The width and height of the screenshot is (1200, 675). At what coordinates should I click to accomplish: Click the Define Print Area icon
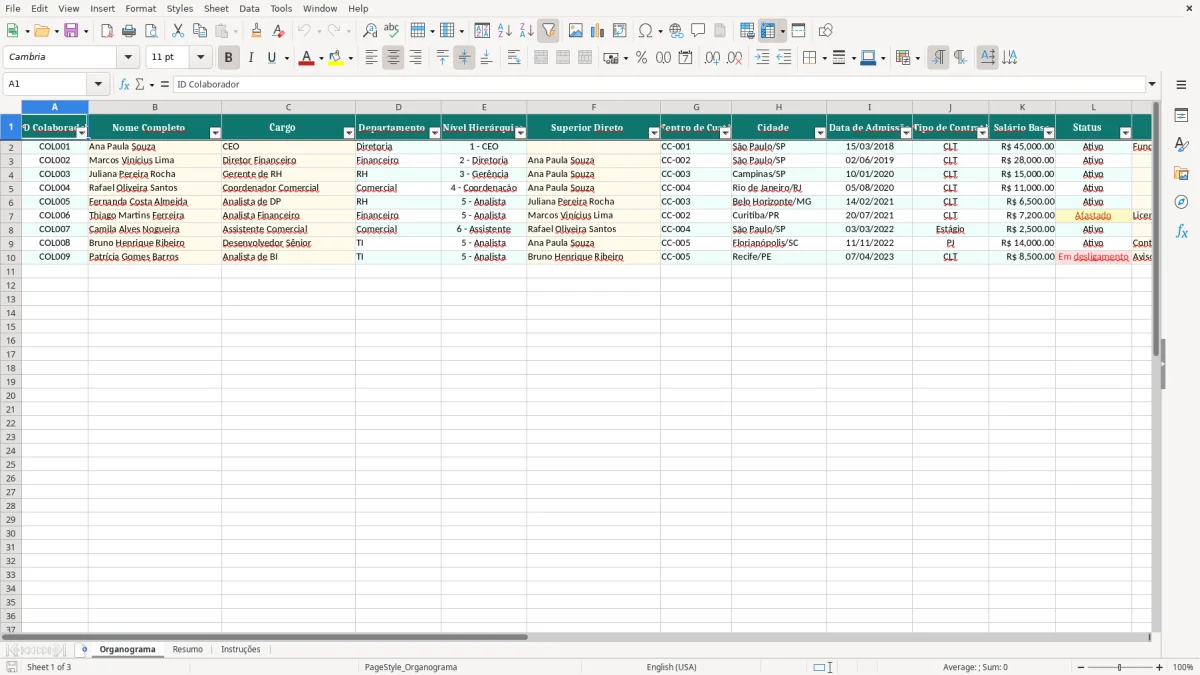(x=747, y=31)
